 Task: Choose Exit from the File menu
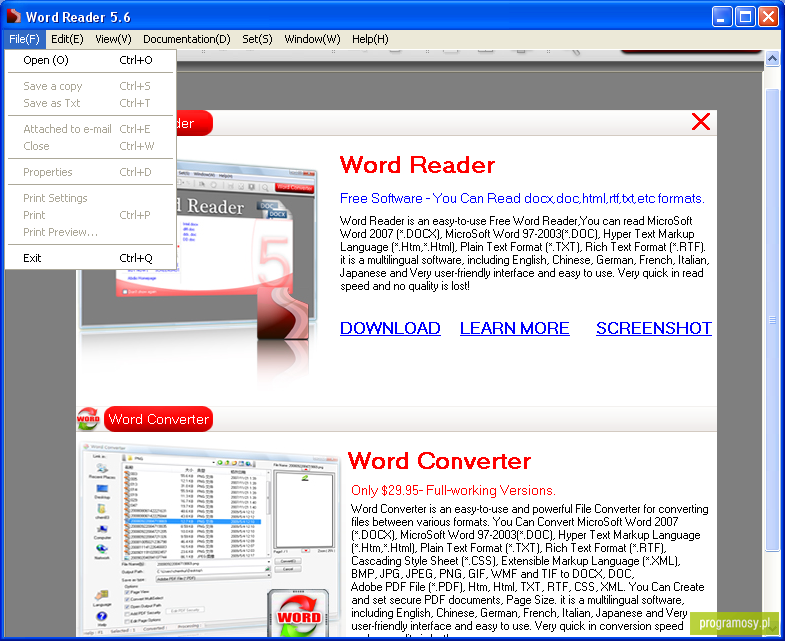(x=90, y=258)
